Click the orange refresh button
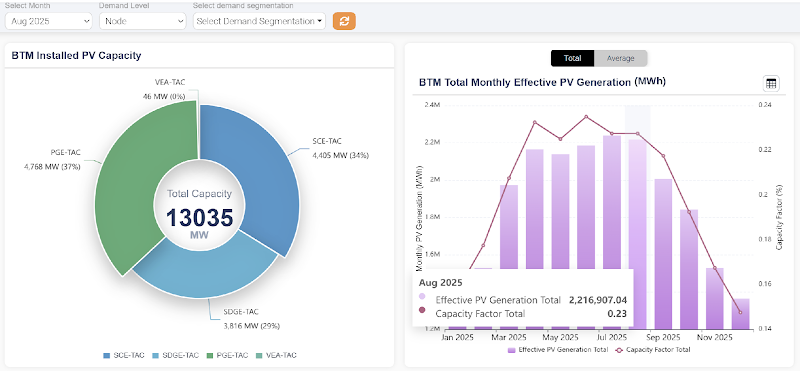800x371 pixels. coord(344,21)
